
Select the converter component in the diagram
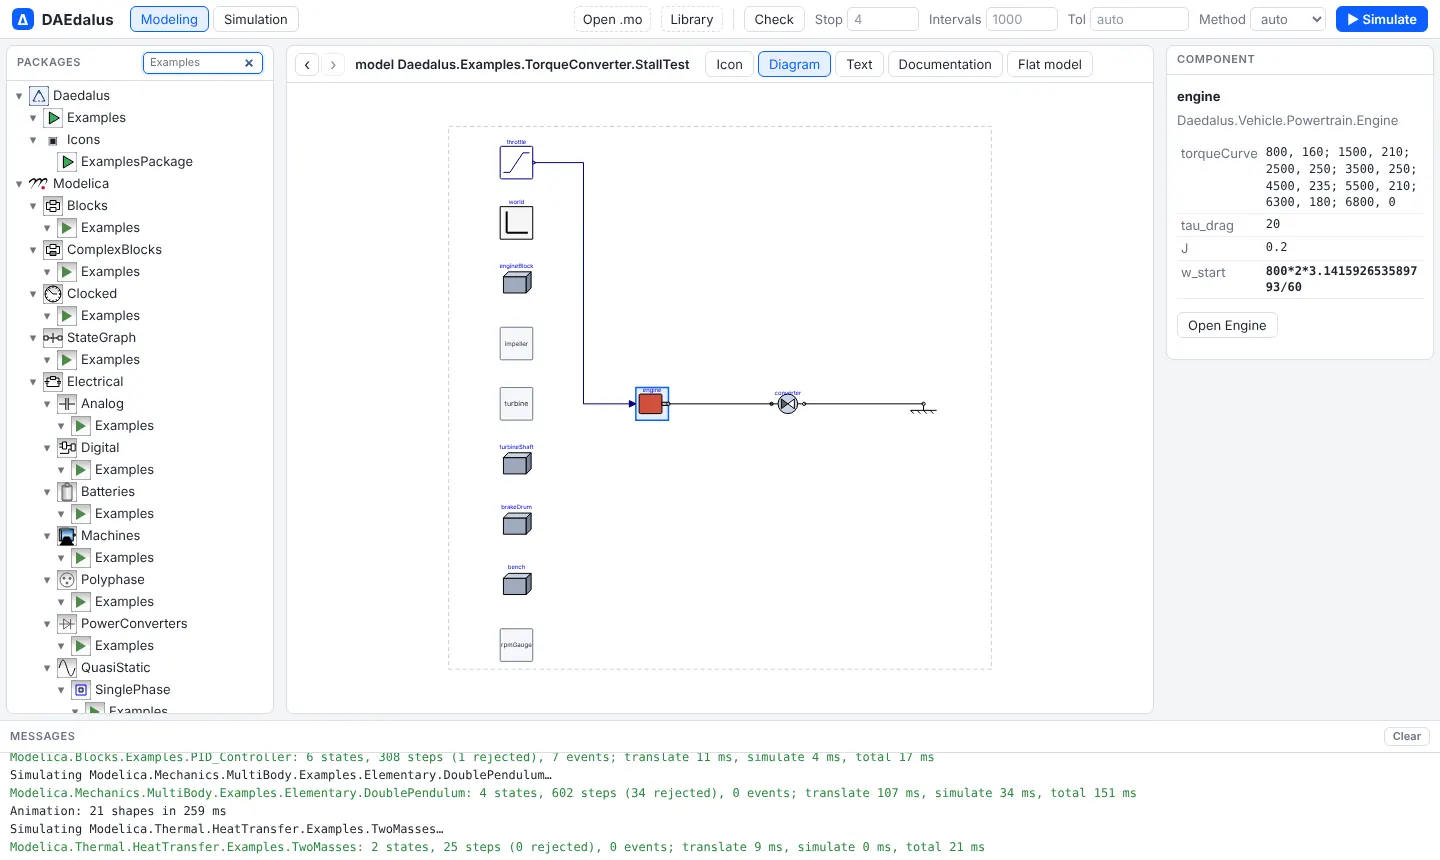788,403
